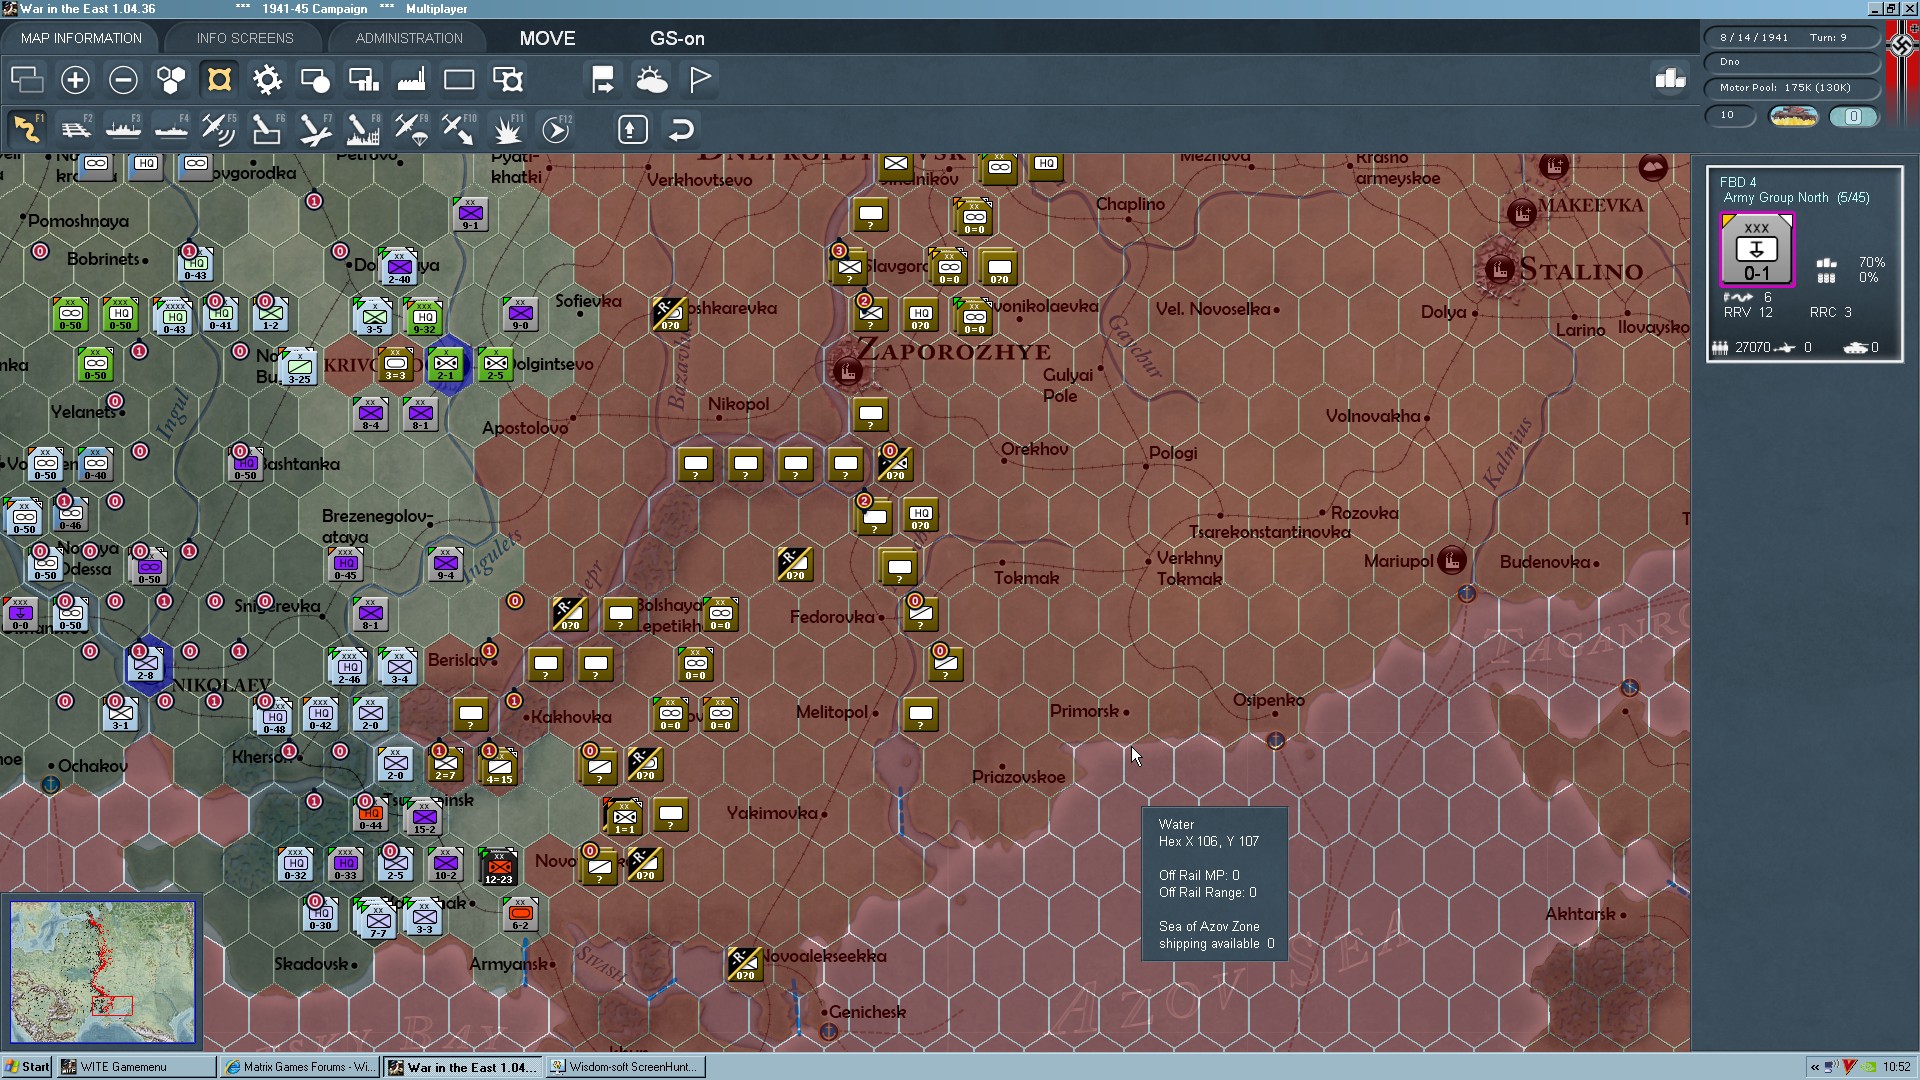Select the FBD 4 unit counter

tap(1757, 250)
